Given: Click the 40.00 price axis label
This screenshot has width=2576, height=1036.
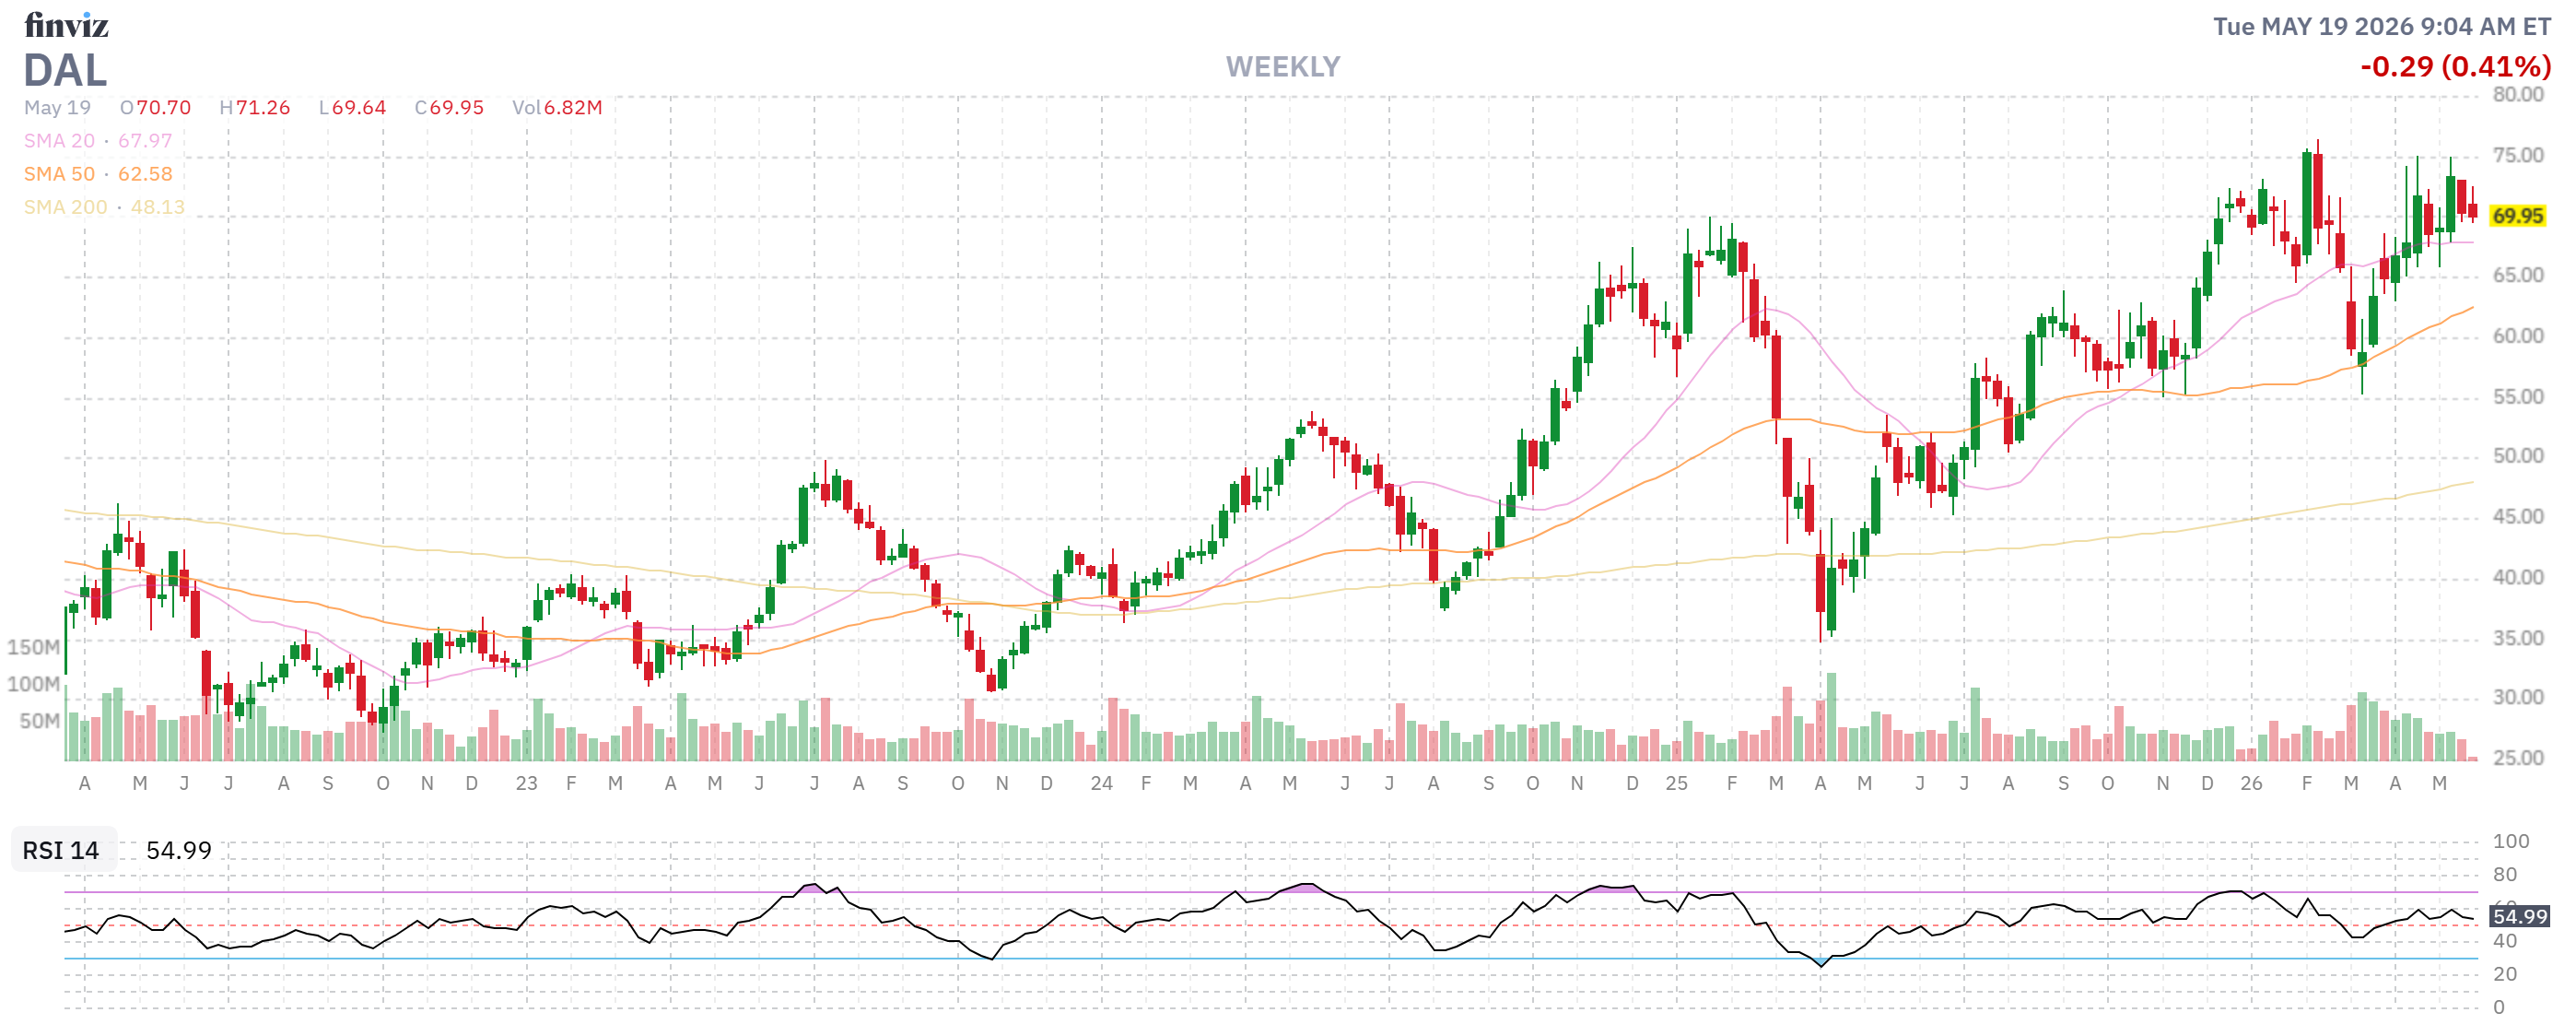Looking at the screenshot, I should (2517, 577).
